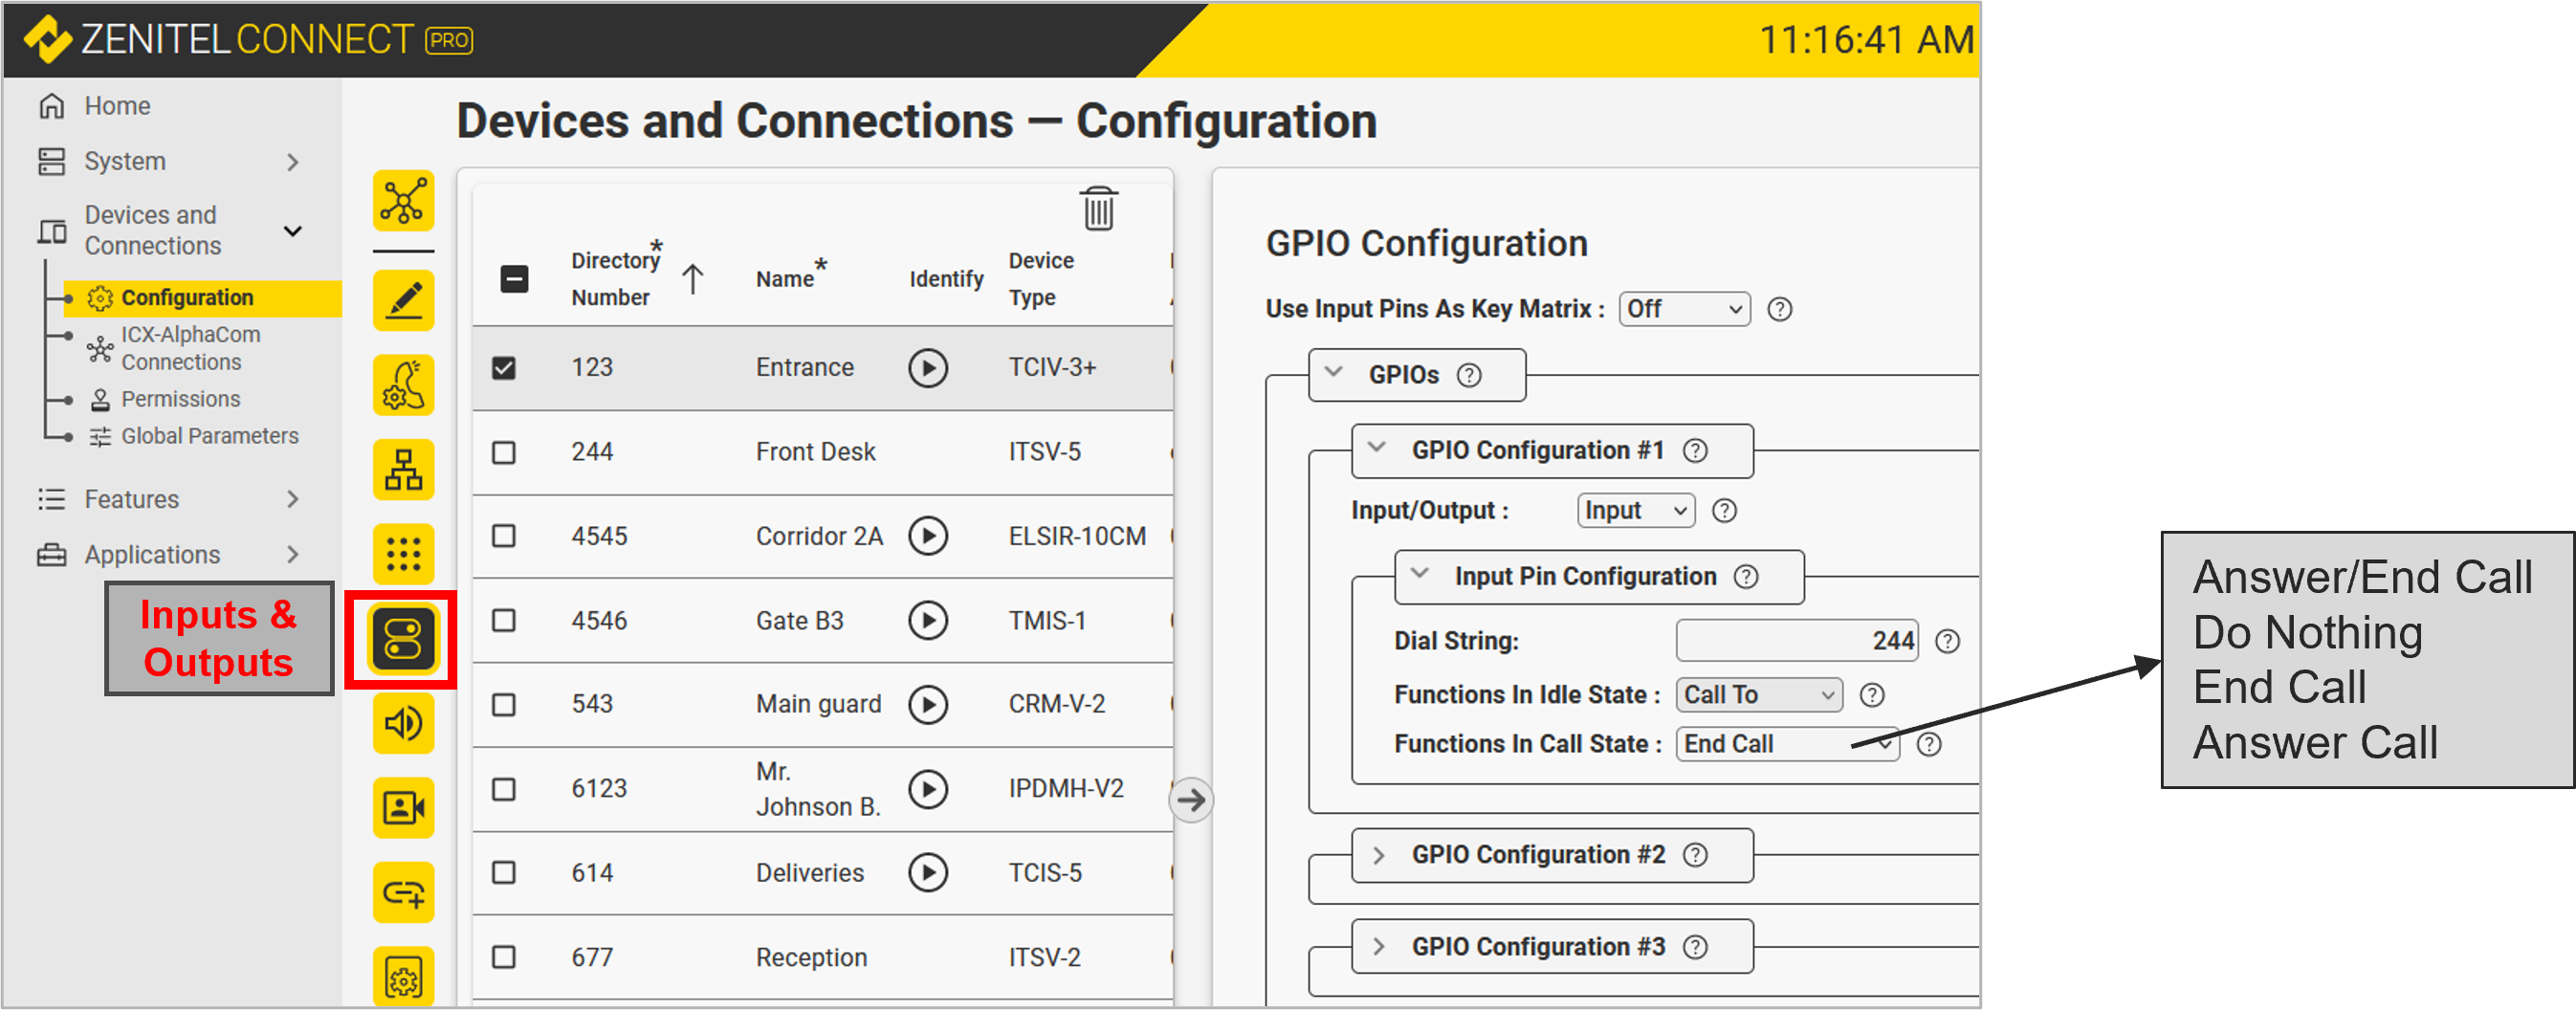This screenshot has width=2576, height=1010.
Task: Click help icon next to Dial String
Action: point(1947,641)
